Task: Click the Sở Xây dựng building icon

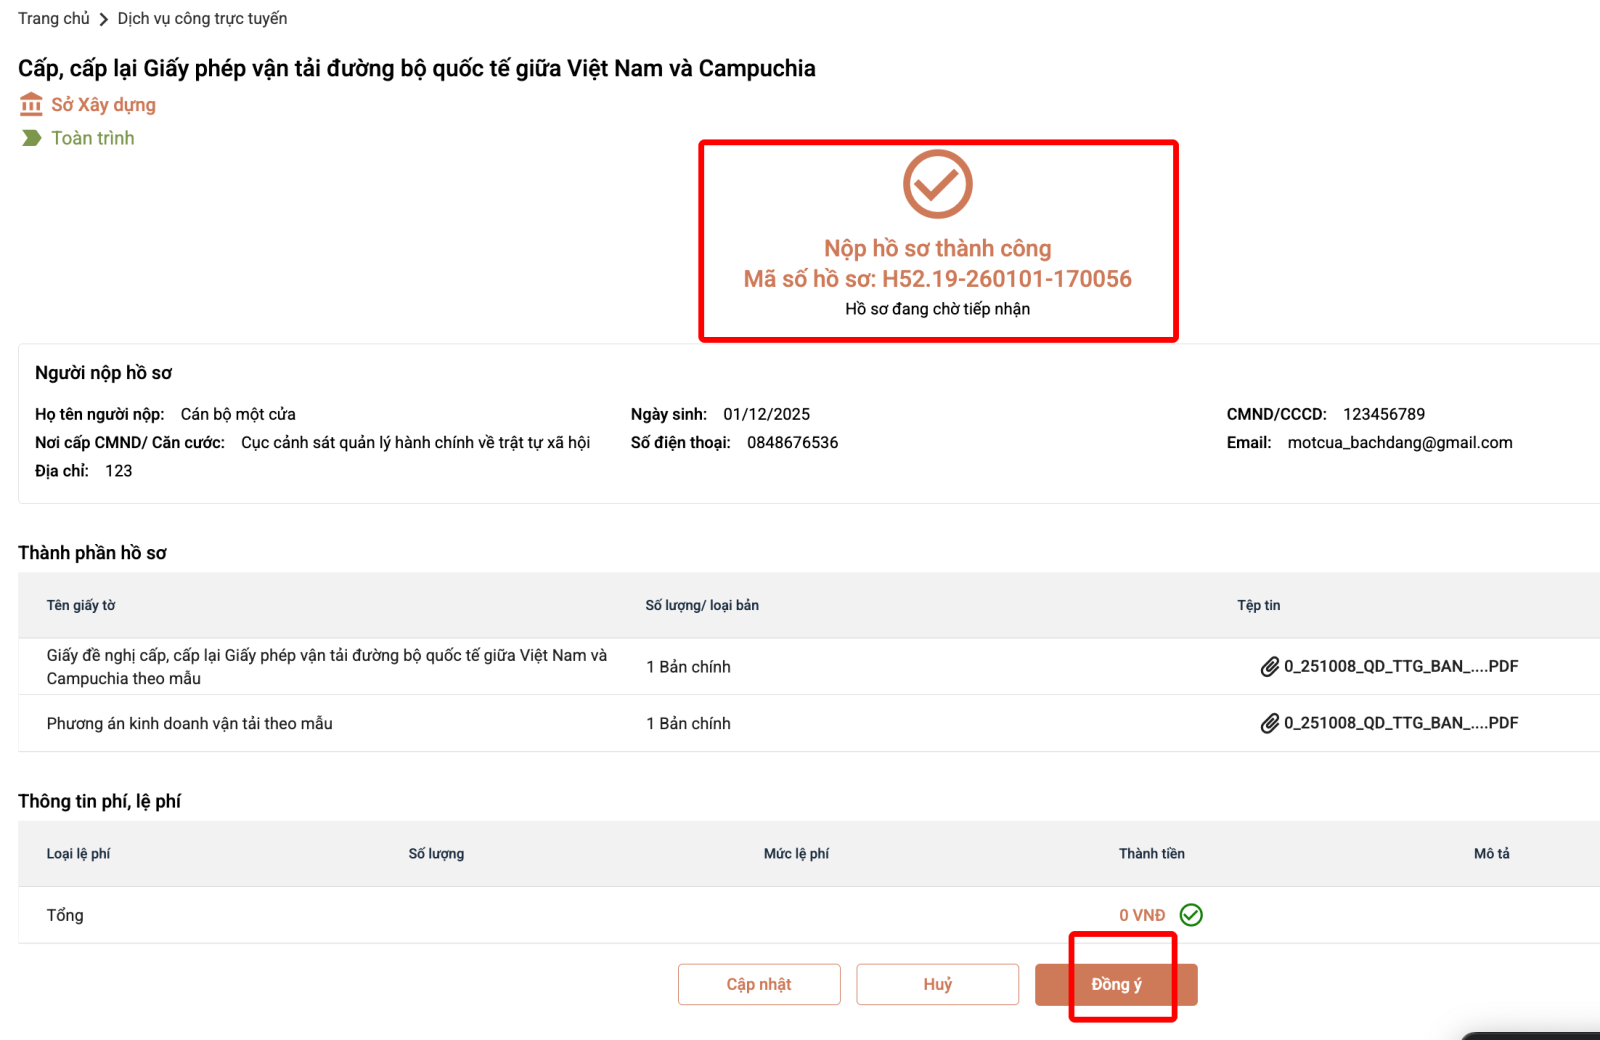Action: click(31, 104)
